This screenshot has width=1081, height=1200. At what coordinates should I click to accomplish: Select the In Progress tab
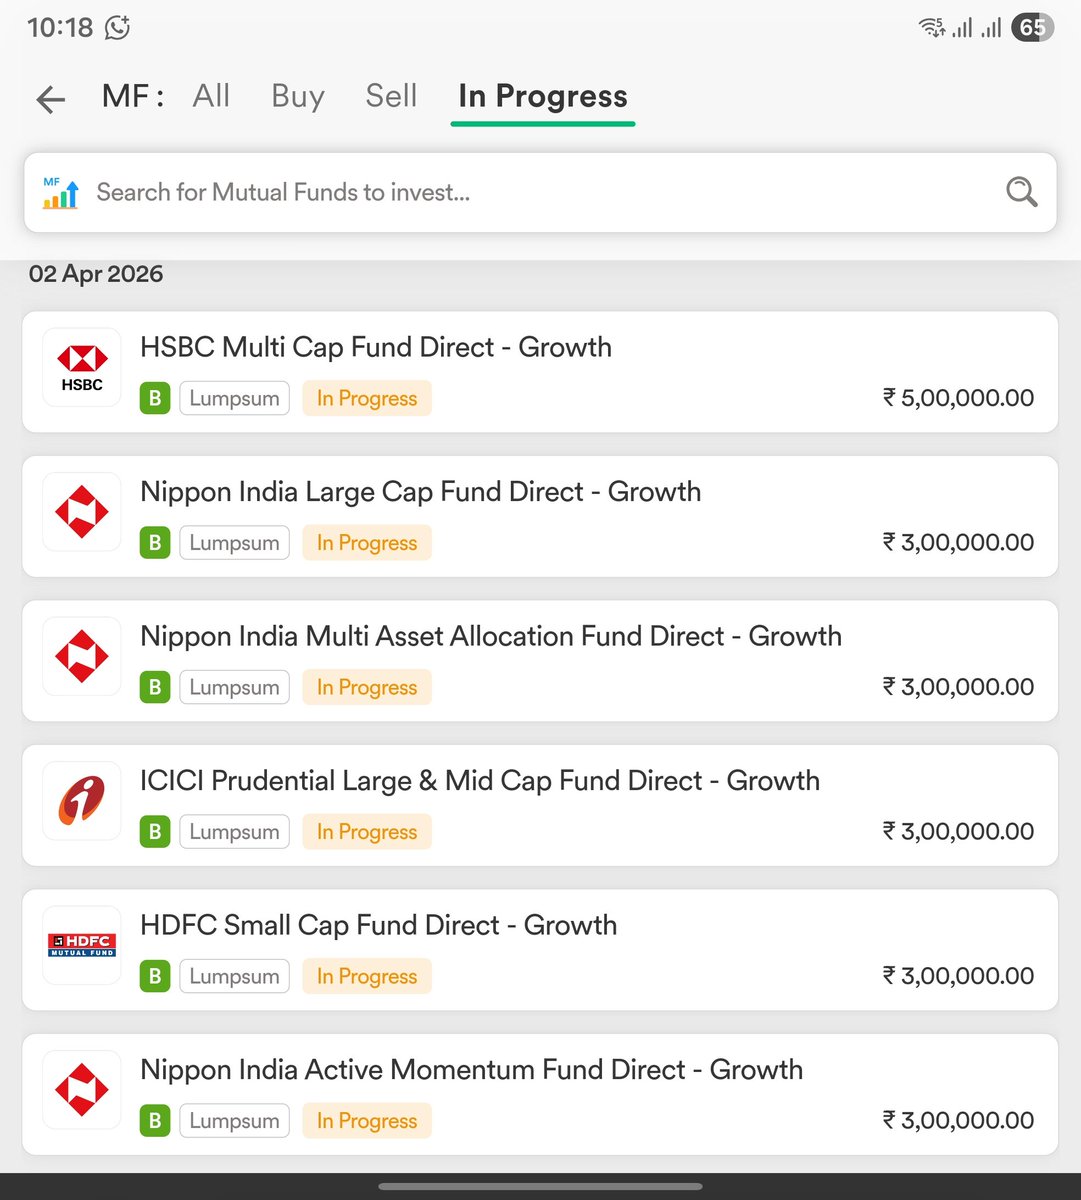pyautogui.click(x=543, y=96)
